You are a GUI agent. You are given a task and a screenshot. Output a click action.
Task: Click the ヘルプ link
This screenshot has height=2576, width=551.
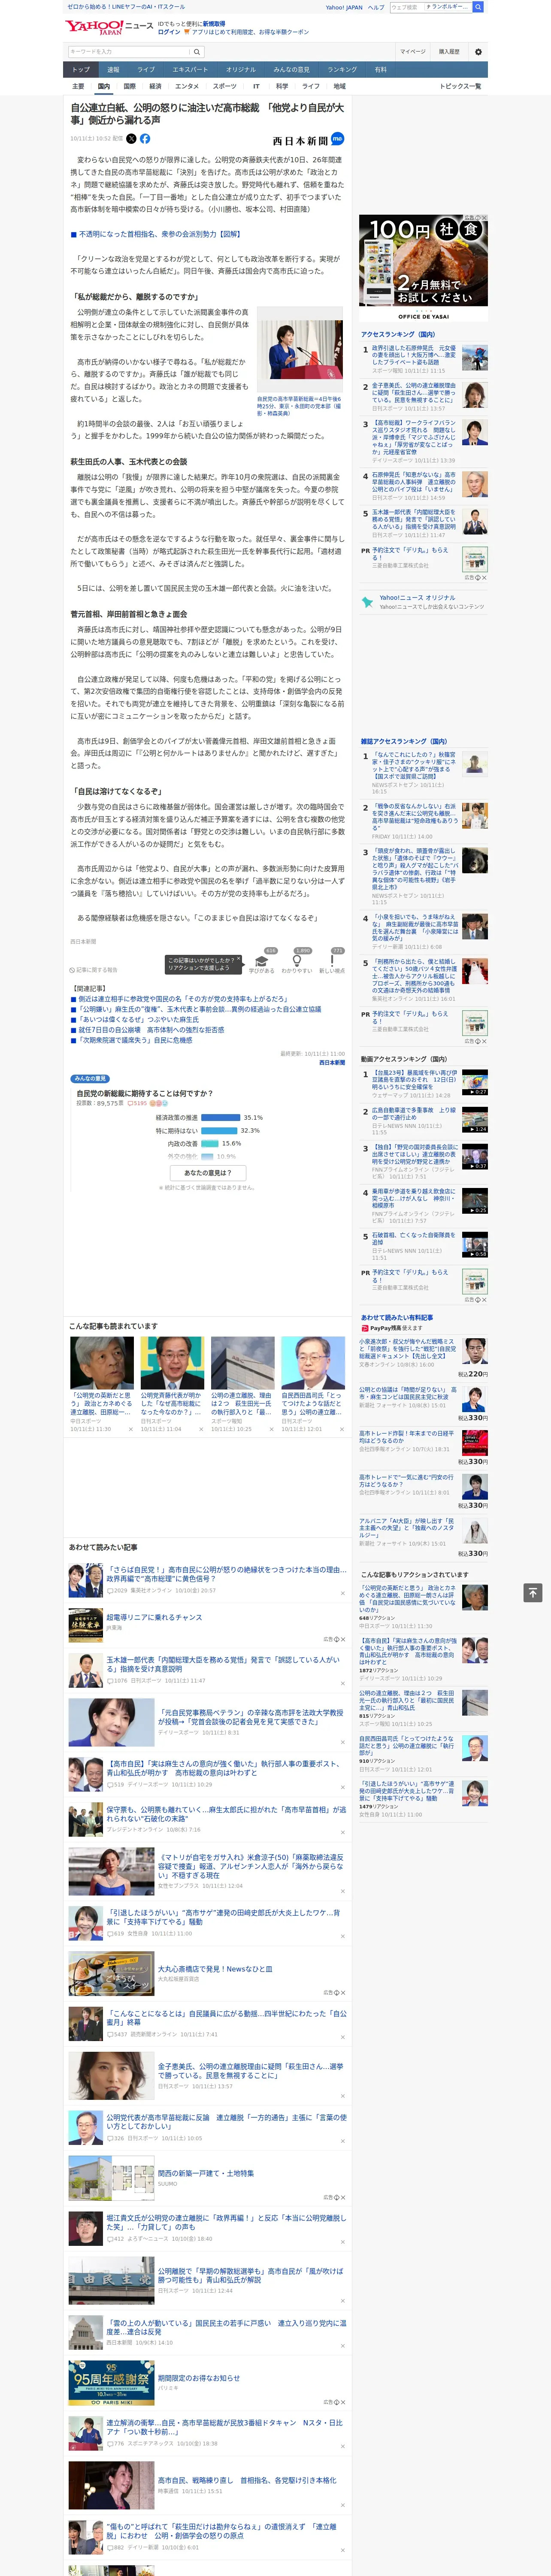point(376,7)
